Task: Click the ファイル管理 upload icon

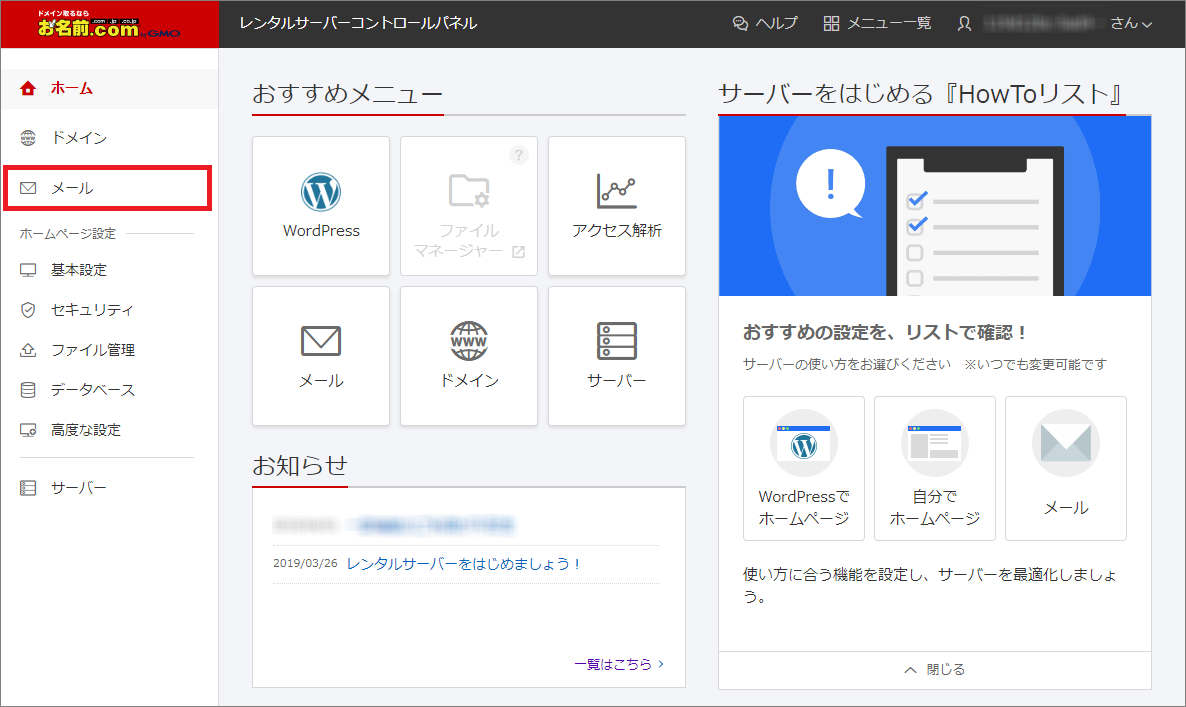Action: 28,350
